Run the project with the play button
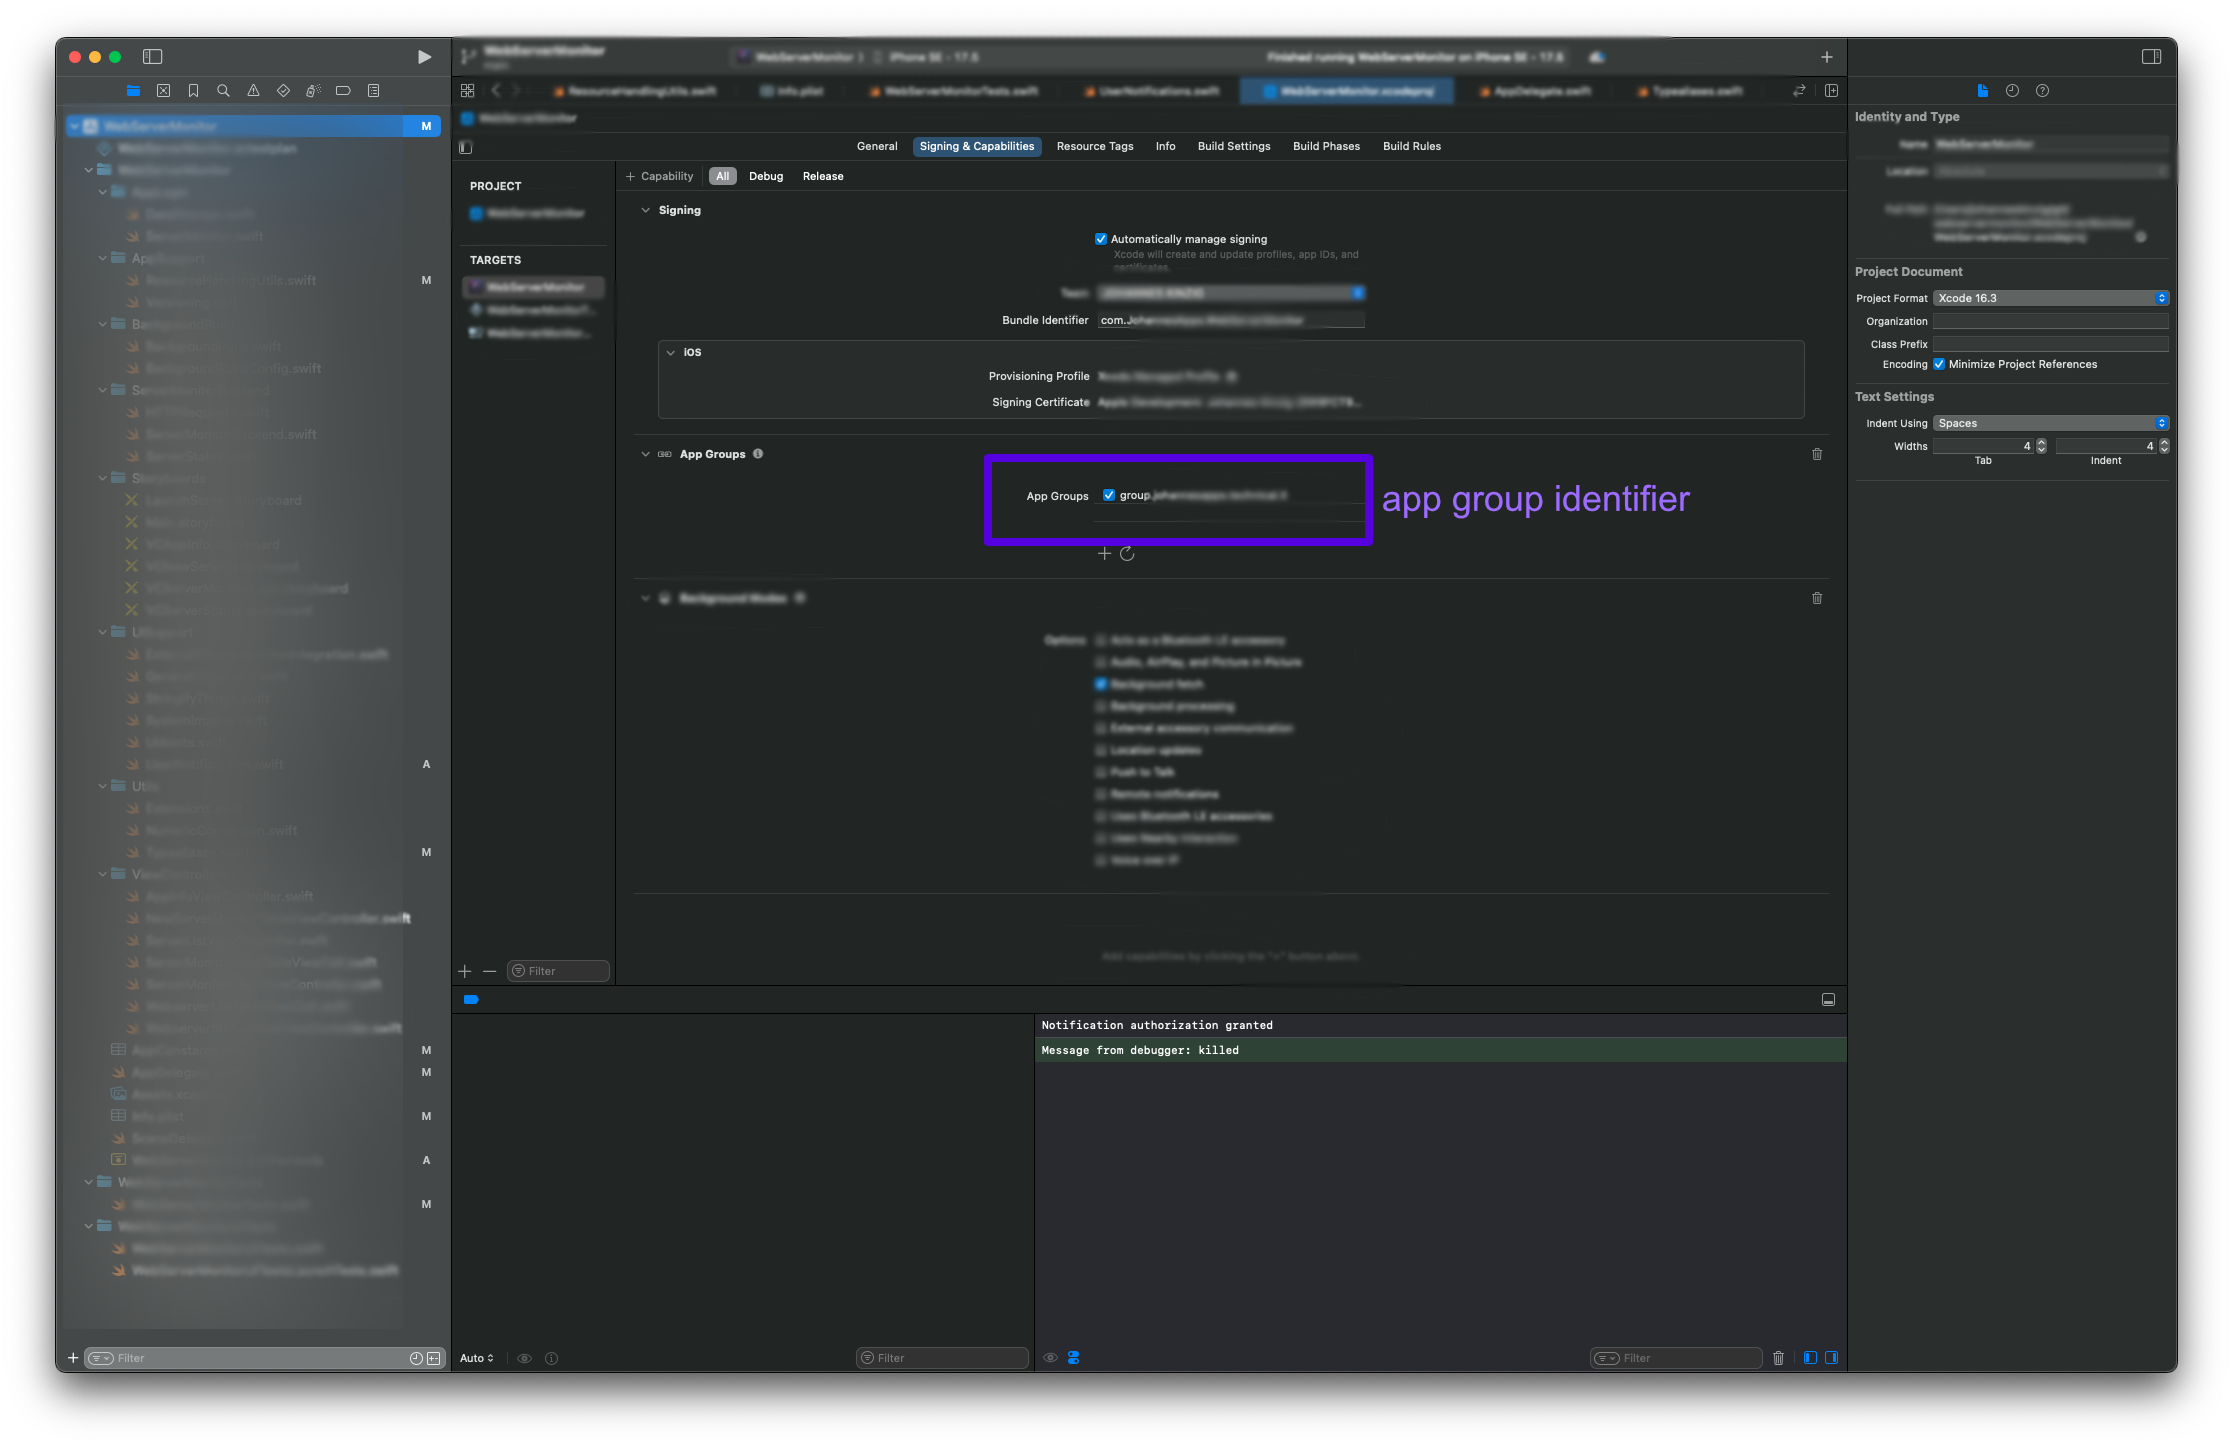 (x=424, y=57)
